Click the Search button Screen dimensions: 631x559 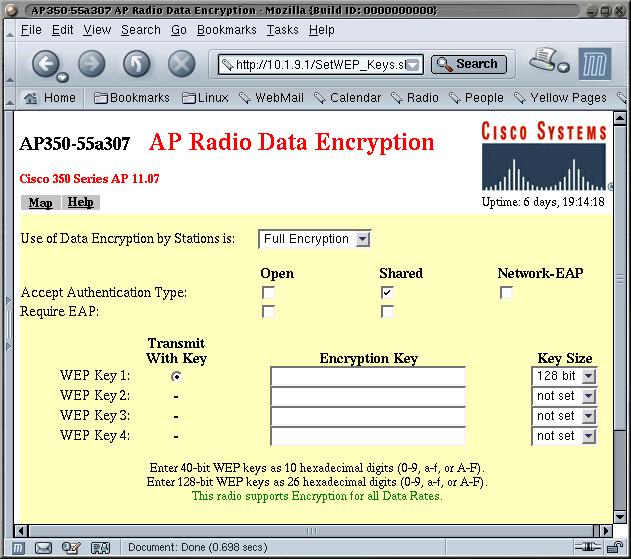coord(469,64)
